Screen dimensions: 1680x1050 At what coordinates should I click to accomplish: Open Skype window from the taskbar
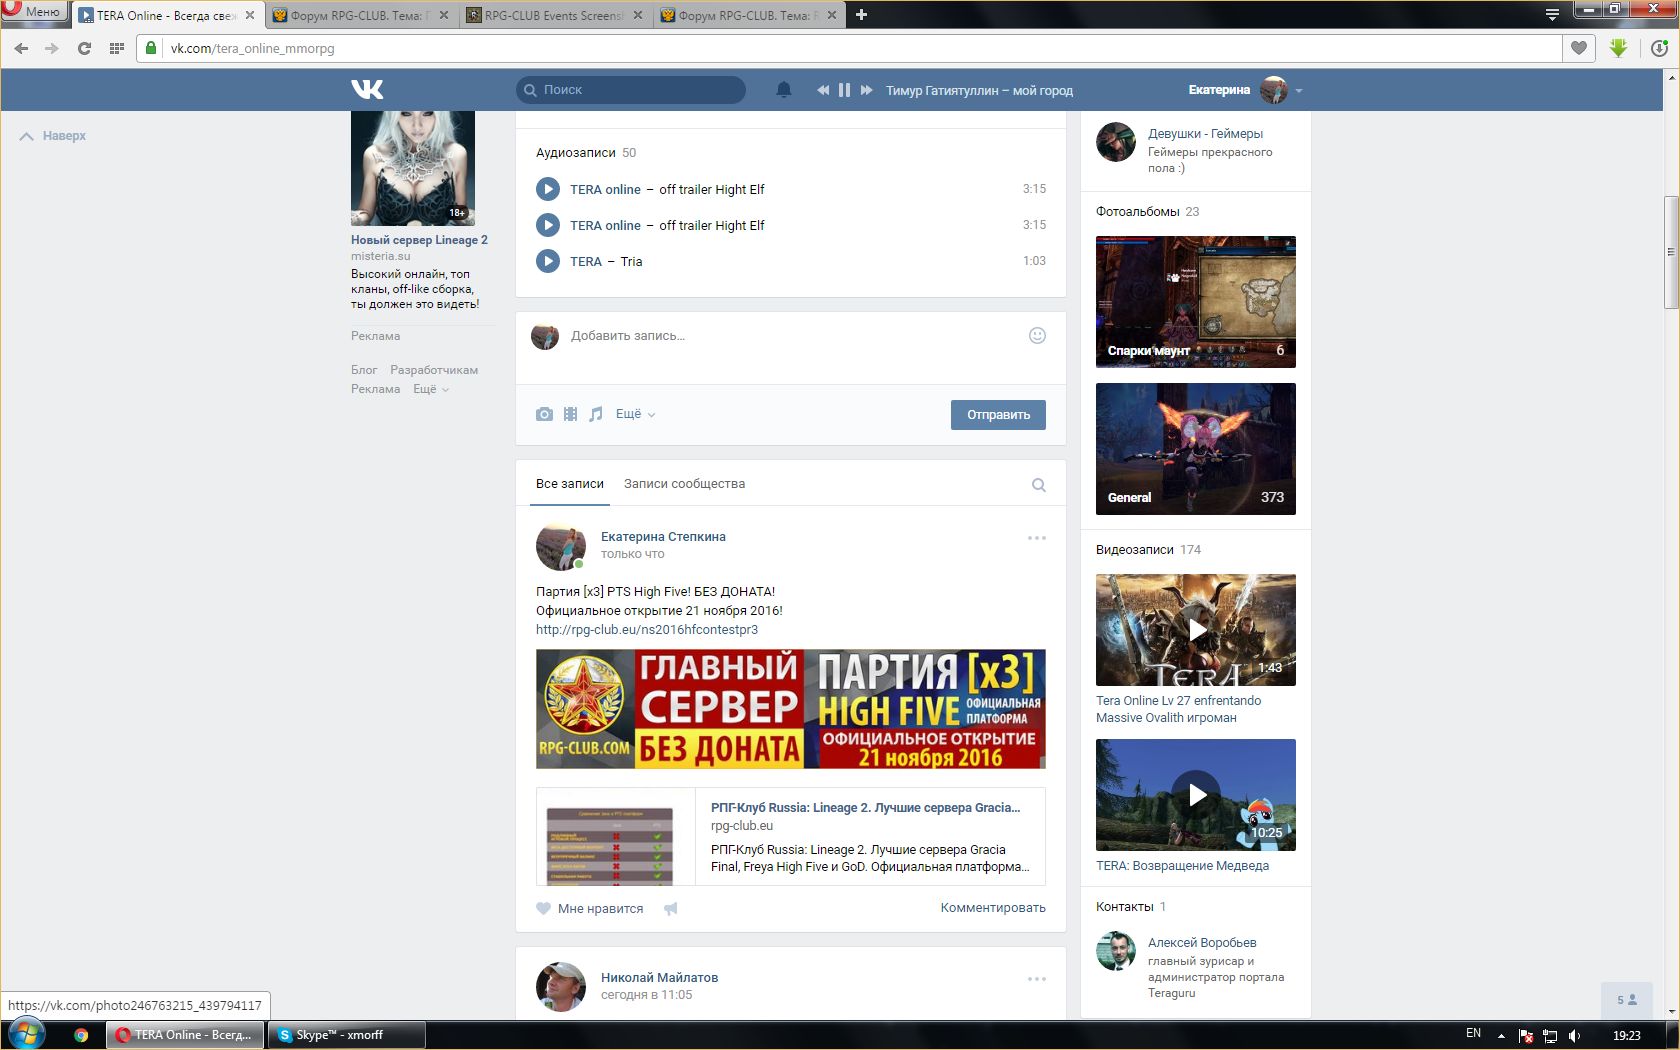click(346, 1035)
